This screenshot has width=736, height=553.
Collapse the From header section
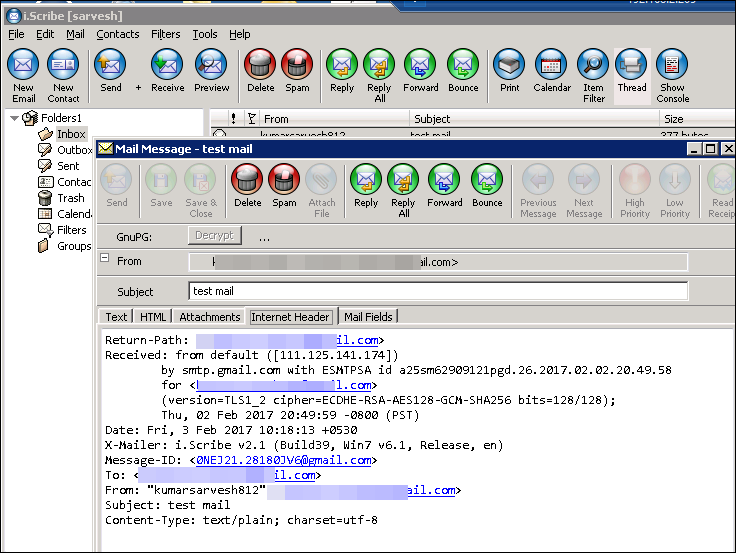pos(105,258)
